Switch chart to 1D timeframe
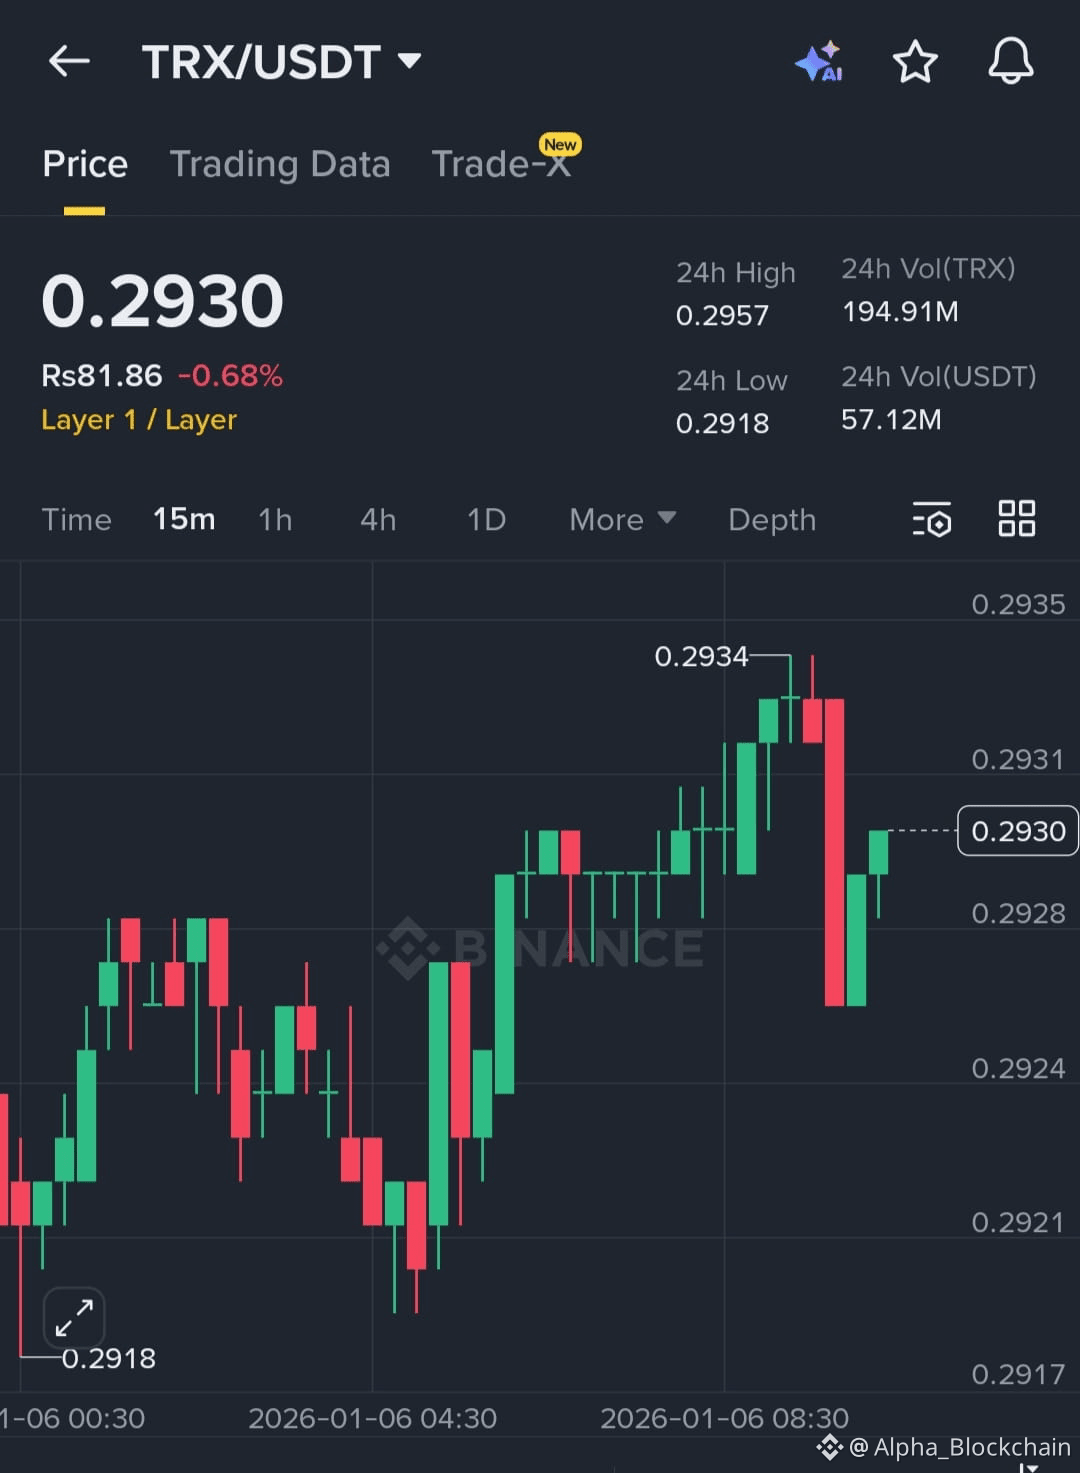Screen dimensions: 1080x1473 coord(485,519)
